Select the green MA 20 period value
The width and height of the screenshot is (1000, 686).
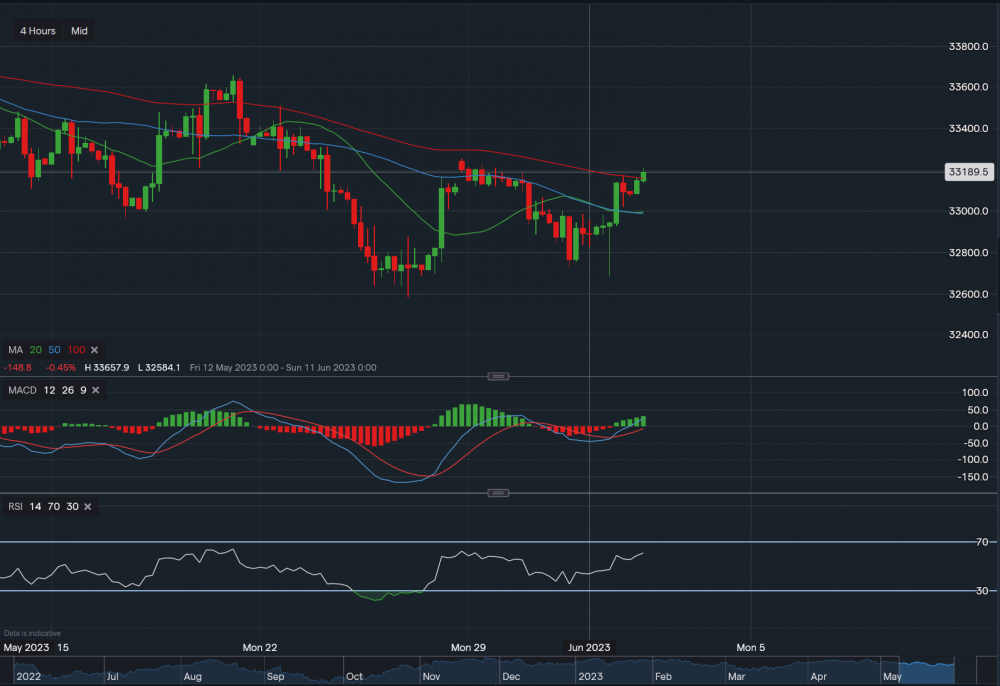pos(36,350)
